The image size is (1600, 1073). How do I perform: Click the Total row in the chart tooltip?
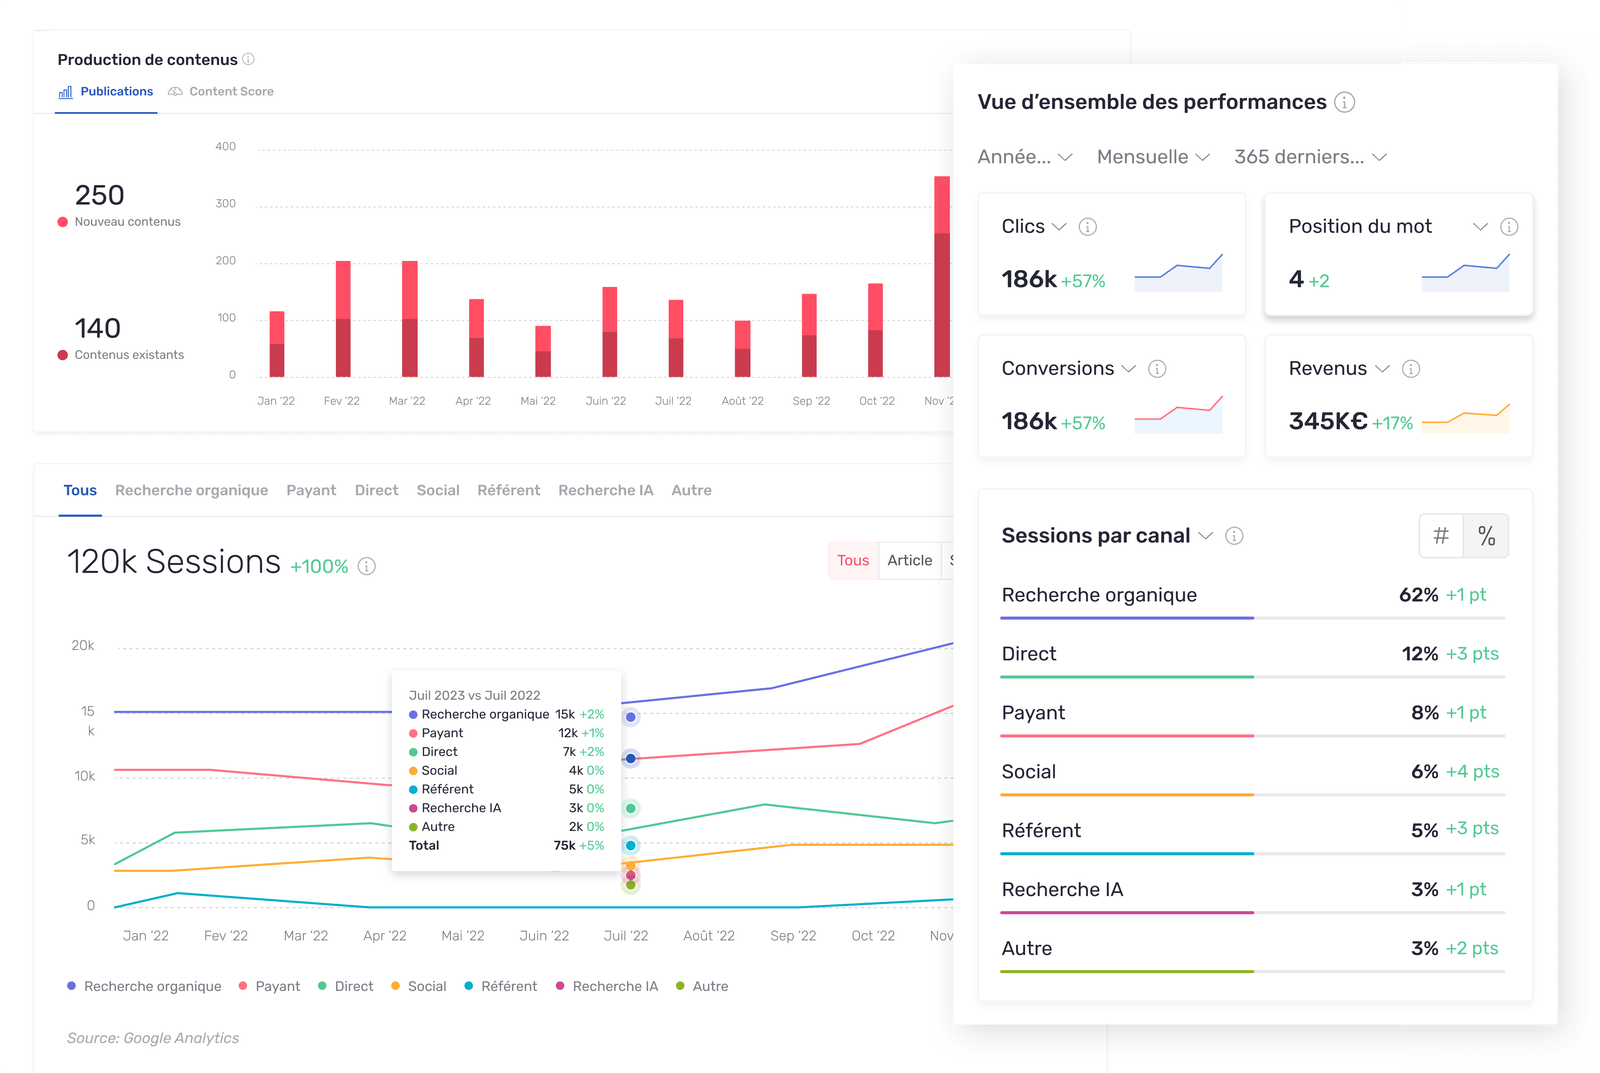506,846
